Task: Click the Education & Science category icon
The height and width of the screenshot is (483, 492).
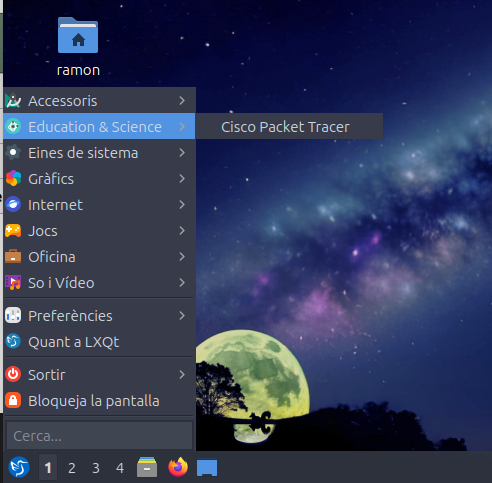Action: [13, 127]
